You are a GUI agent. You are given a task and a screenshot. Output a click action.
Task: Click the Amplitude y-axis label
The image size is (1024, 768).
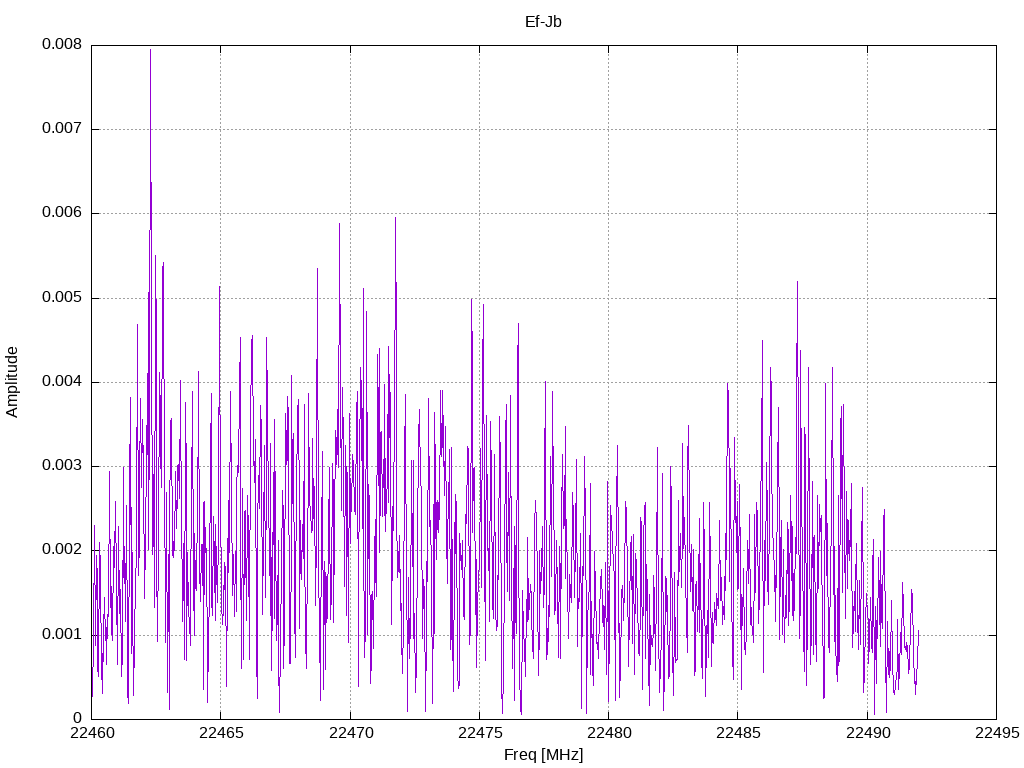click(x=12, y=382)
